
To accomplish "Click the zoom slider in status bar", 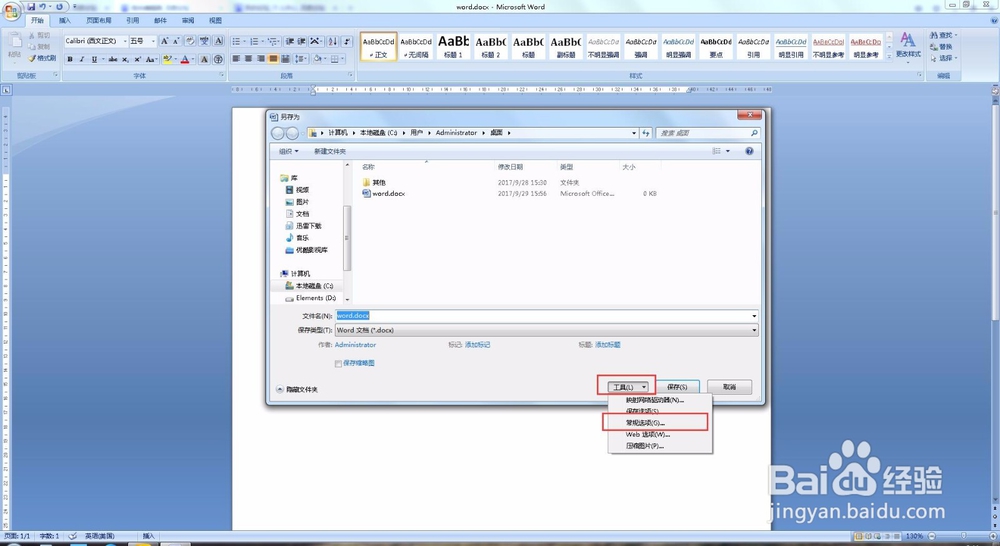I will 963,536.
